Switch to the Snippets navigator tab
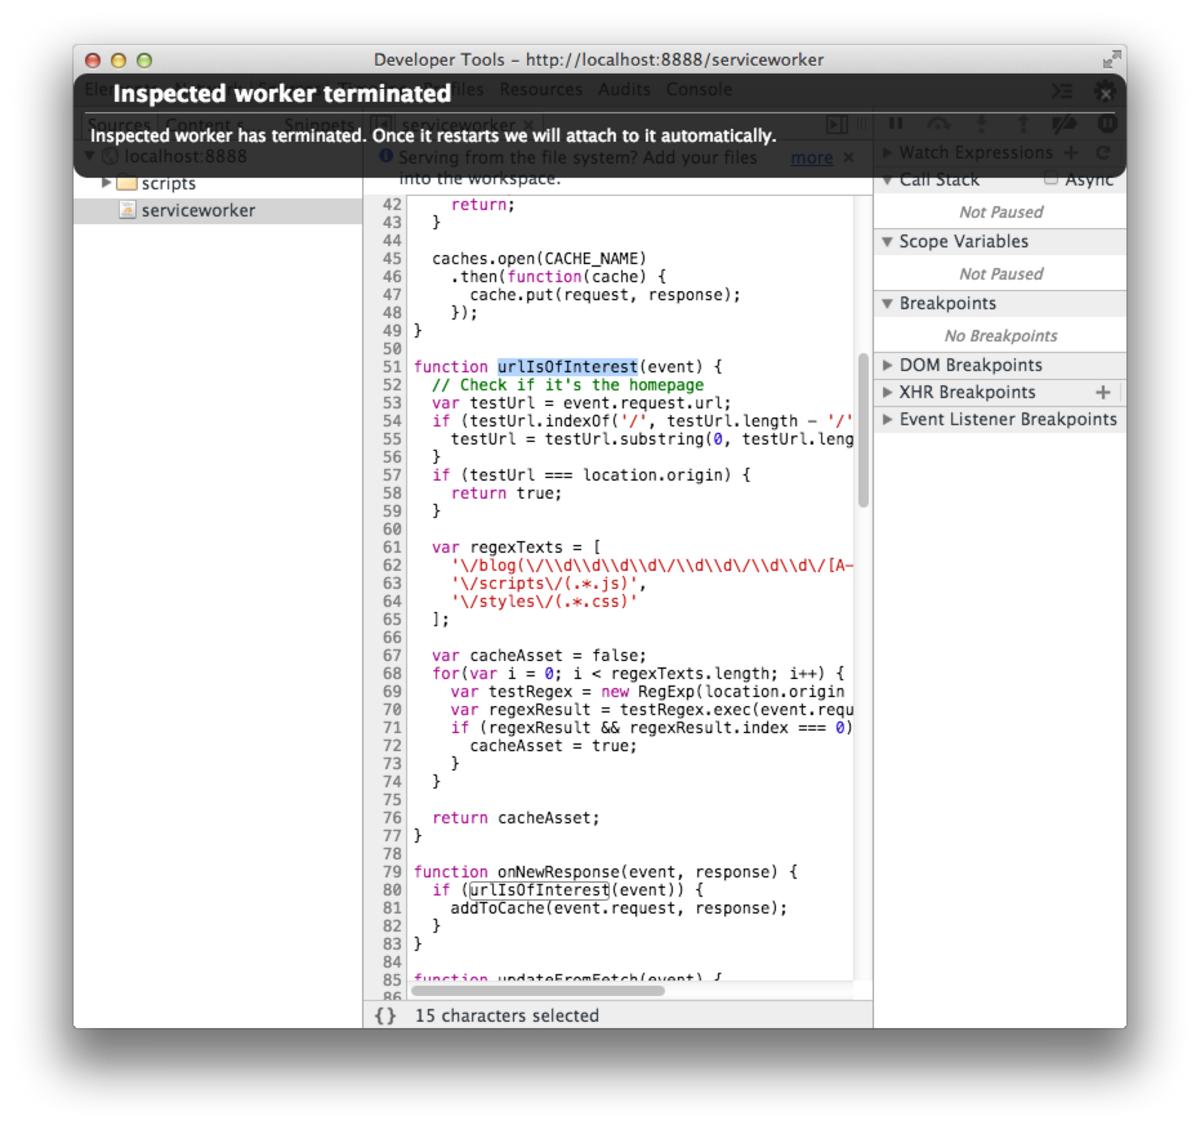This screenshot has width=1200, height=1130. (319, 125)
